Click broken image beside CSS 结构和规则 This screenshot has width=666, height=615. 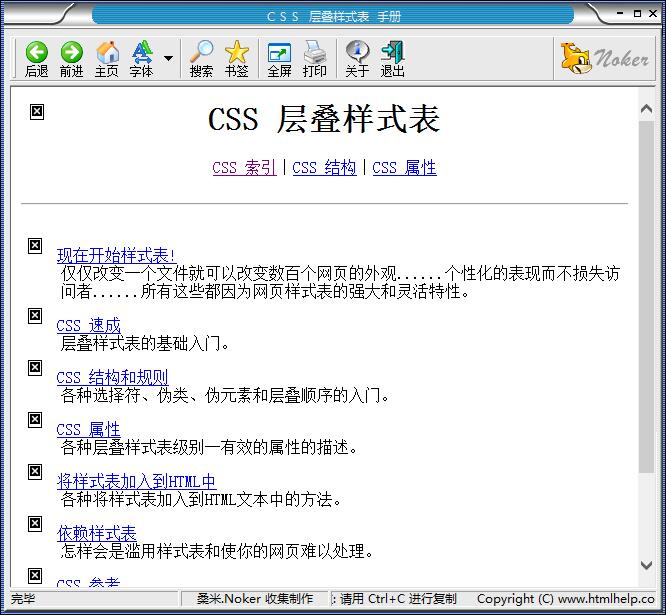click(x=35, y=367)
